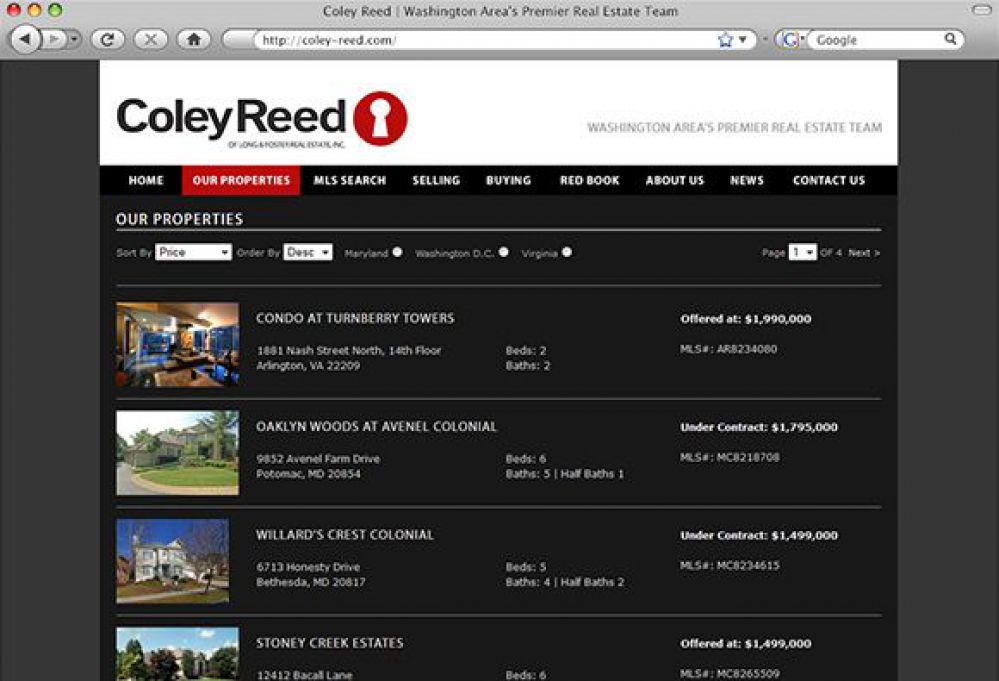Expand the Sort By Price dropdown

point(193,252)
